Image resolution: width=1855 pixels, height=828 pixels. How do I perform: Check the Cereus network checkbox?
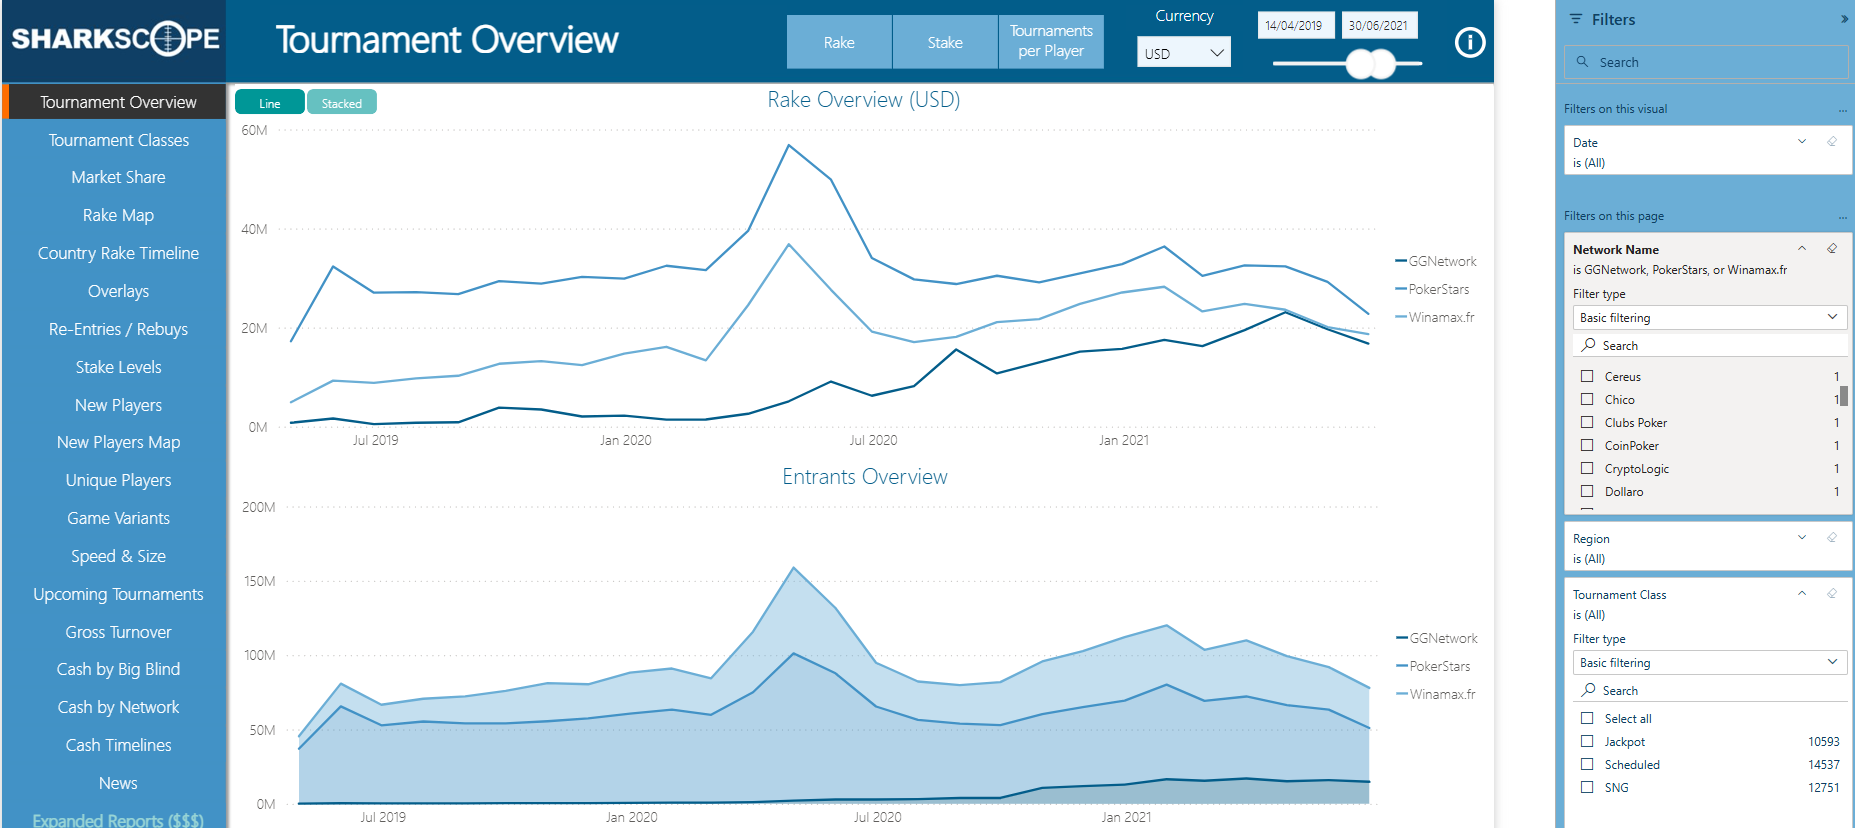tap(1587, 376)
